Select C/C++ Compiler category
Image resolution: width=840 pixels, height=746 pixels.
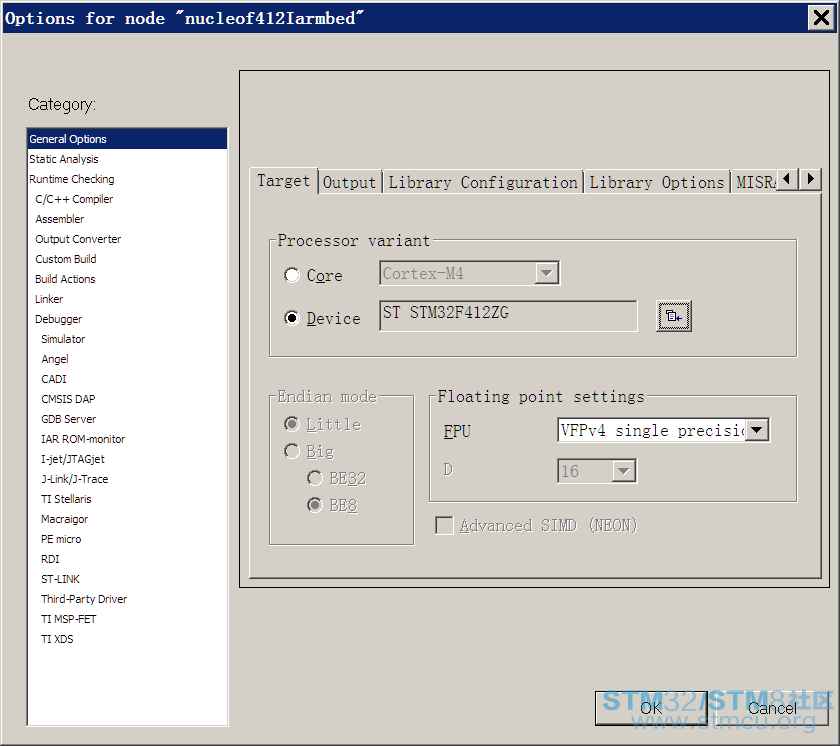[128, 199]
